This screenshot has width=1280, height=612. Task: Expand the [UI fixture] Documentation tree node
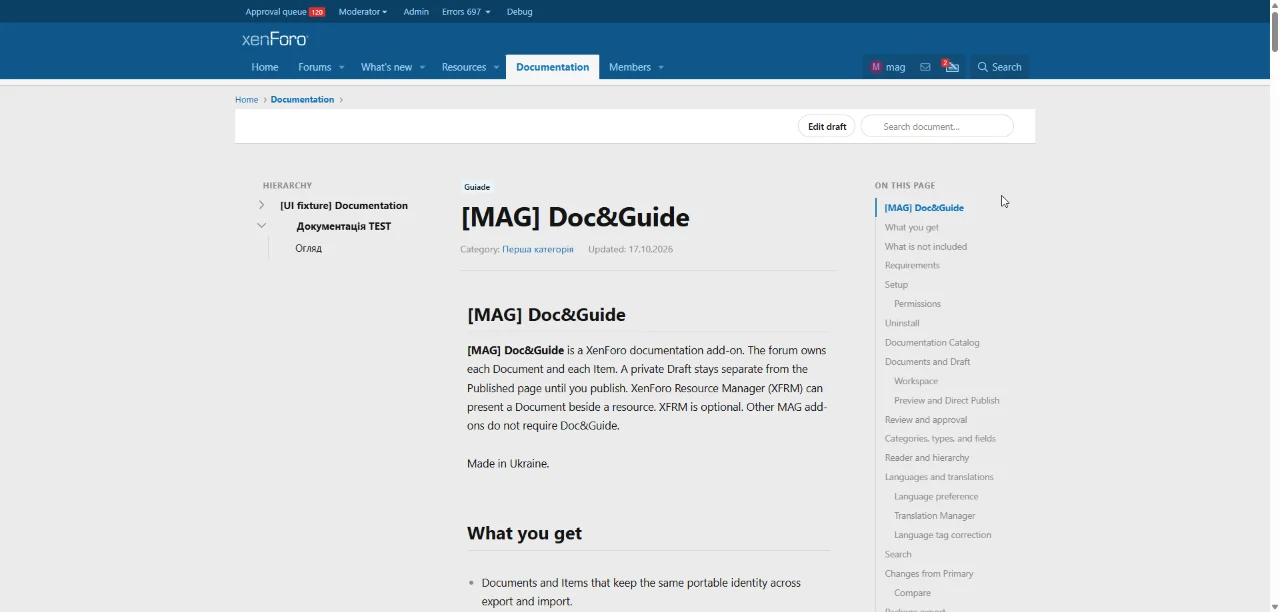click(x=261, y=206)
